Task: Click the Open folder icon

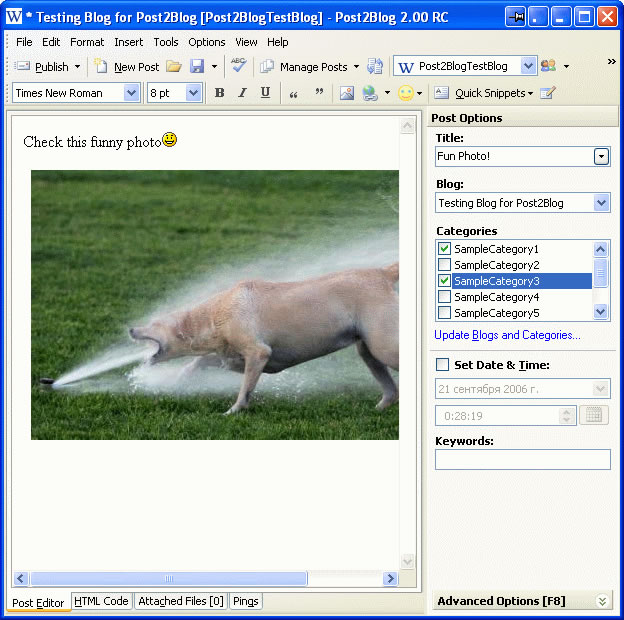Action: 174,66
